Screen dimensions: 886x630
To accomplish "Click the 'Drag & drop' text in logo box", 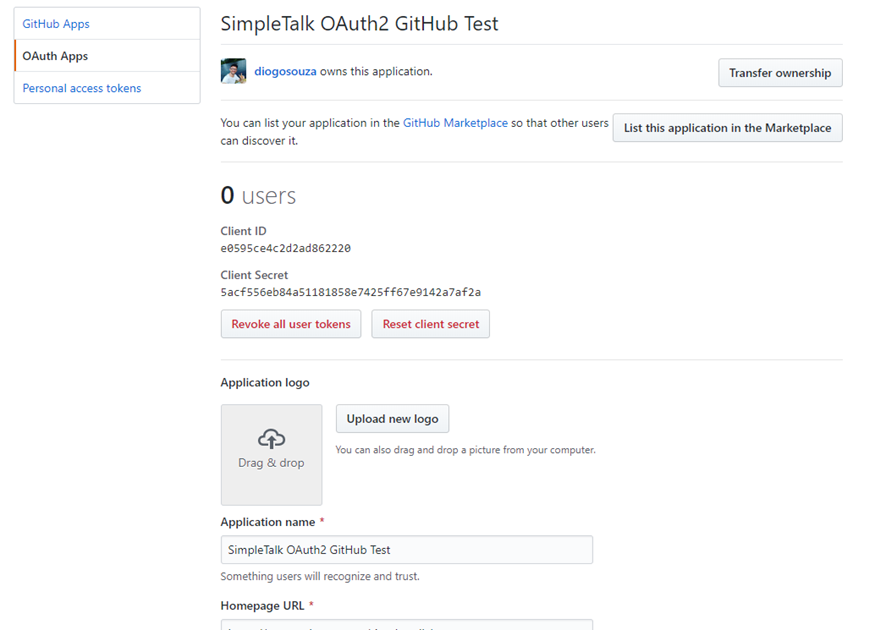I will 271,463.
